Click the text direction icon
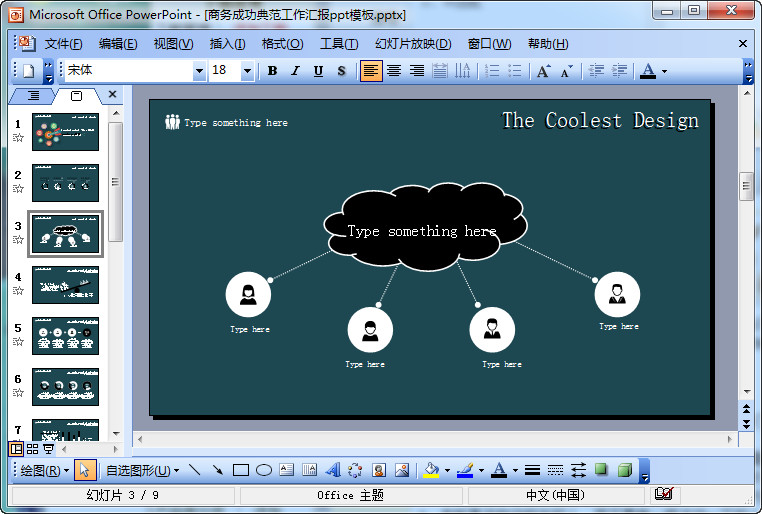 click(462, 71)
